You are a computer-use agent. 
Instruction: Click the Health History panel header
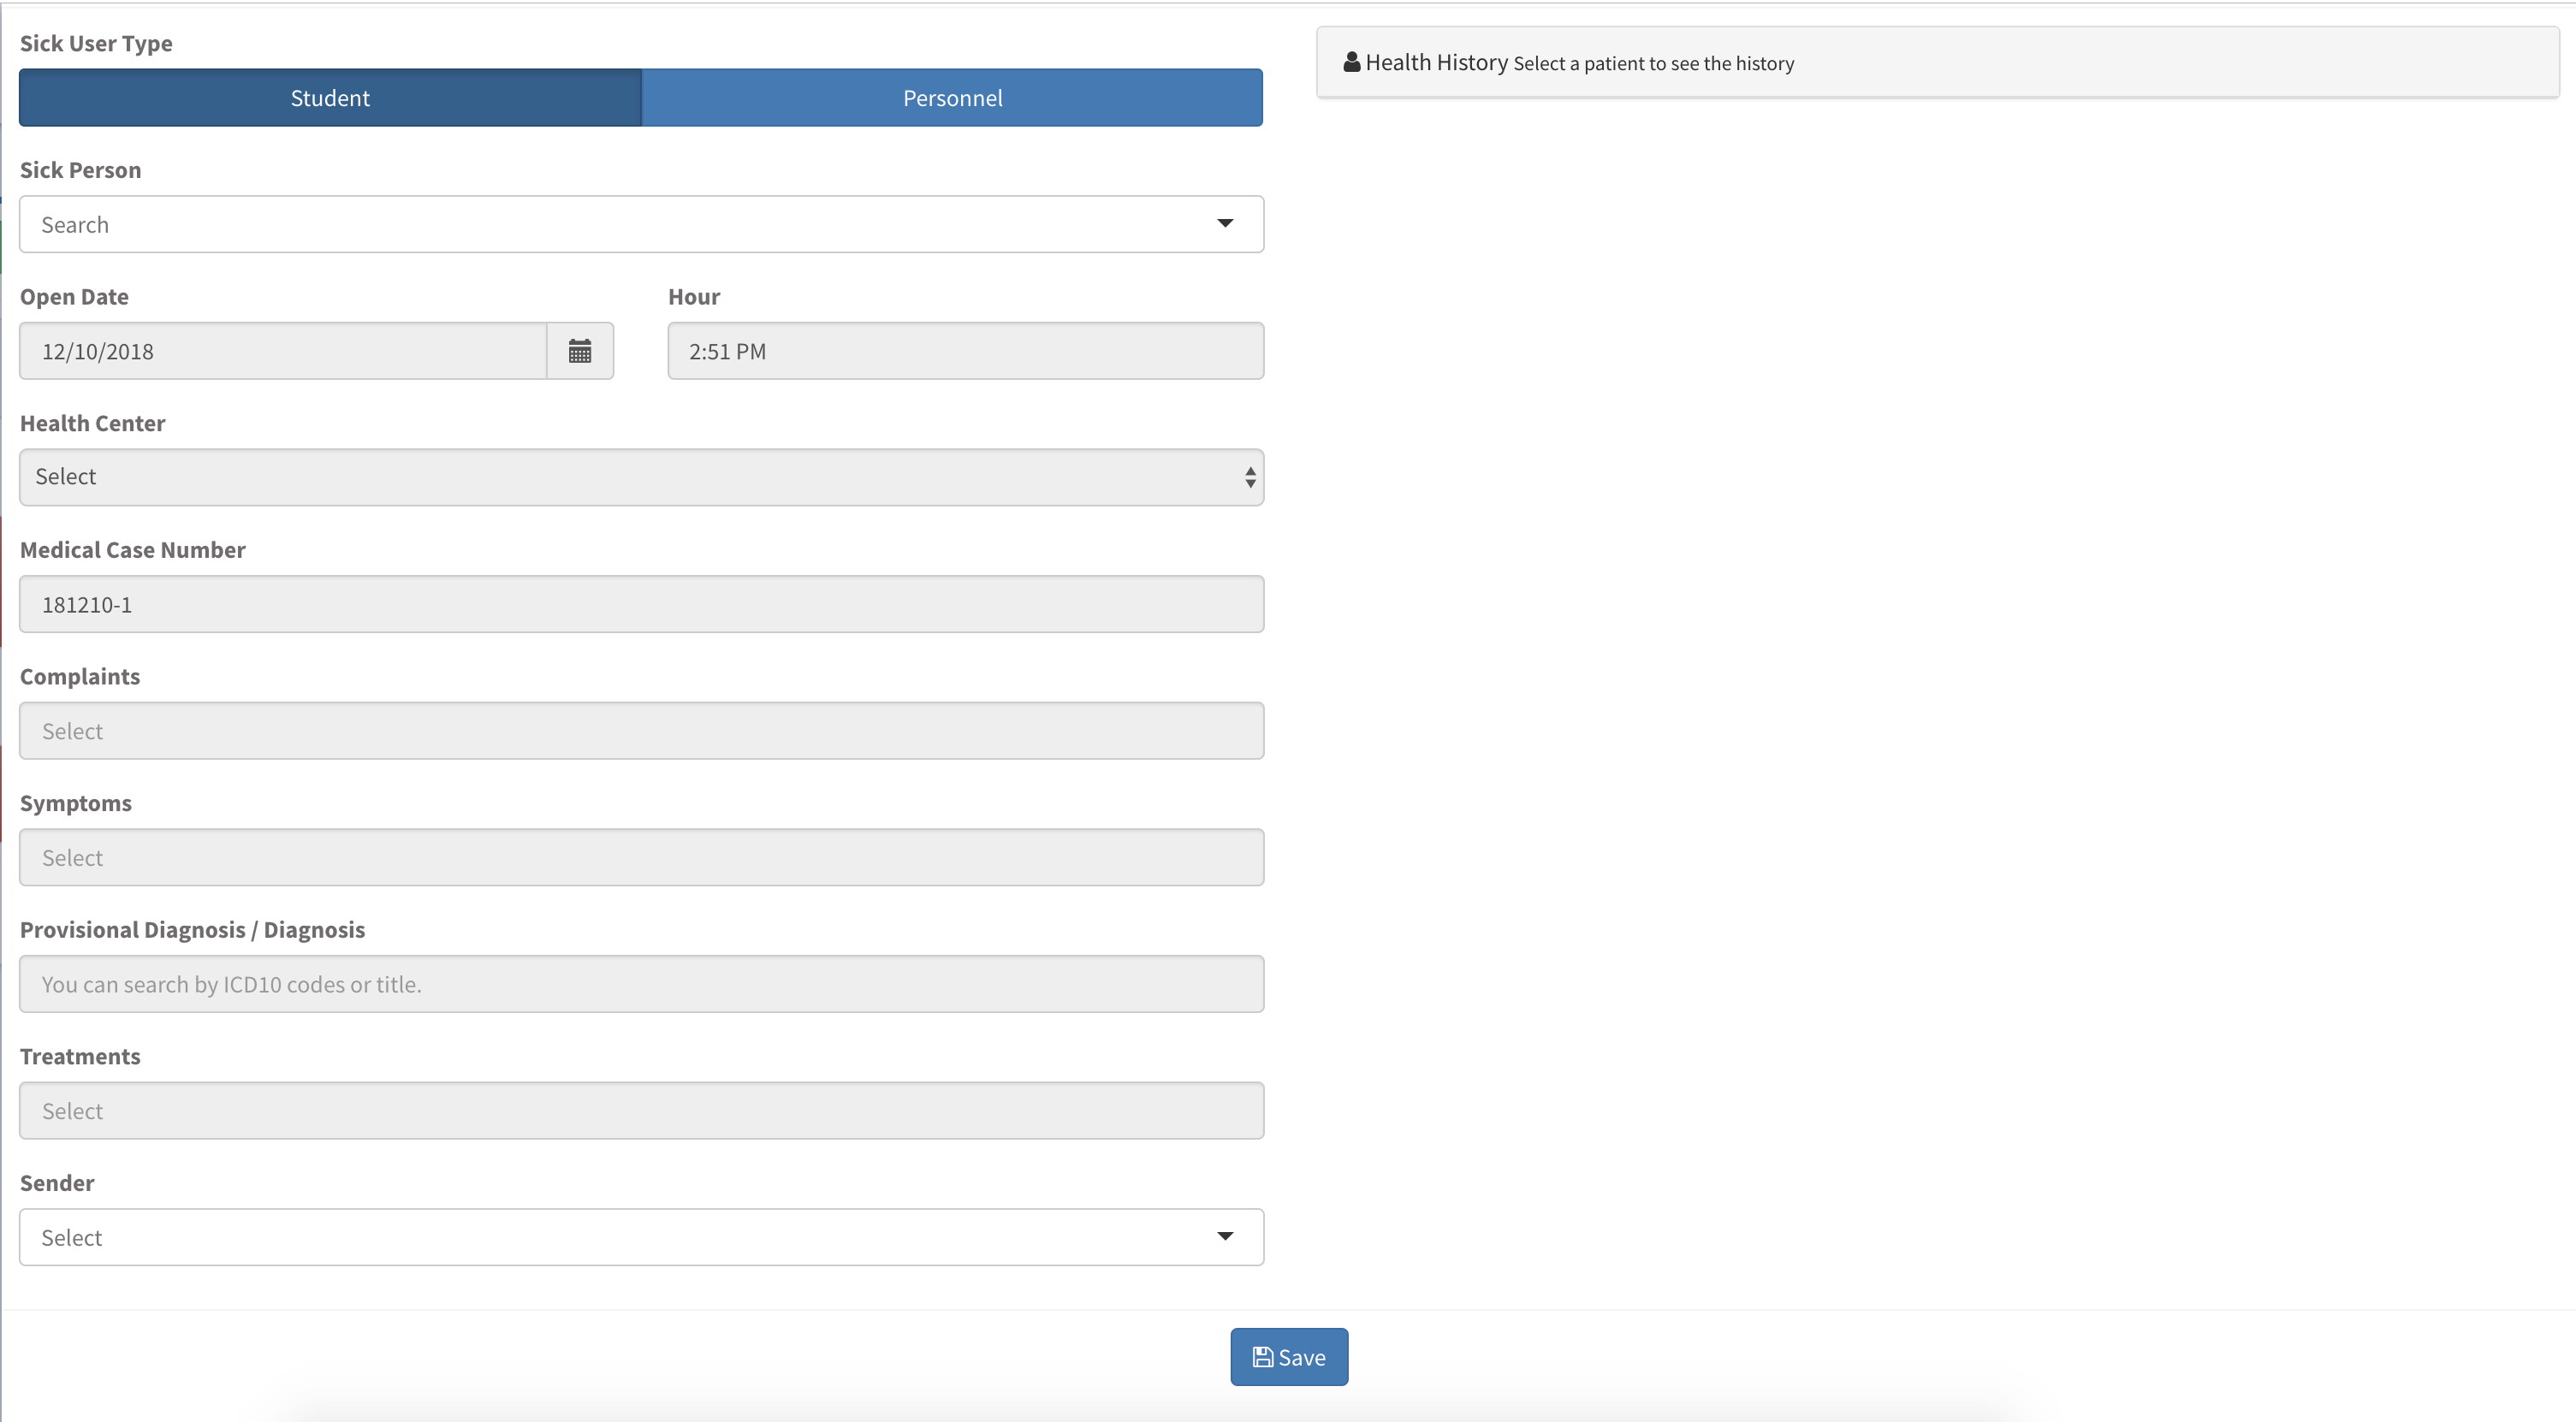(1936, 62)
